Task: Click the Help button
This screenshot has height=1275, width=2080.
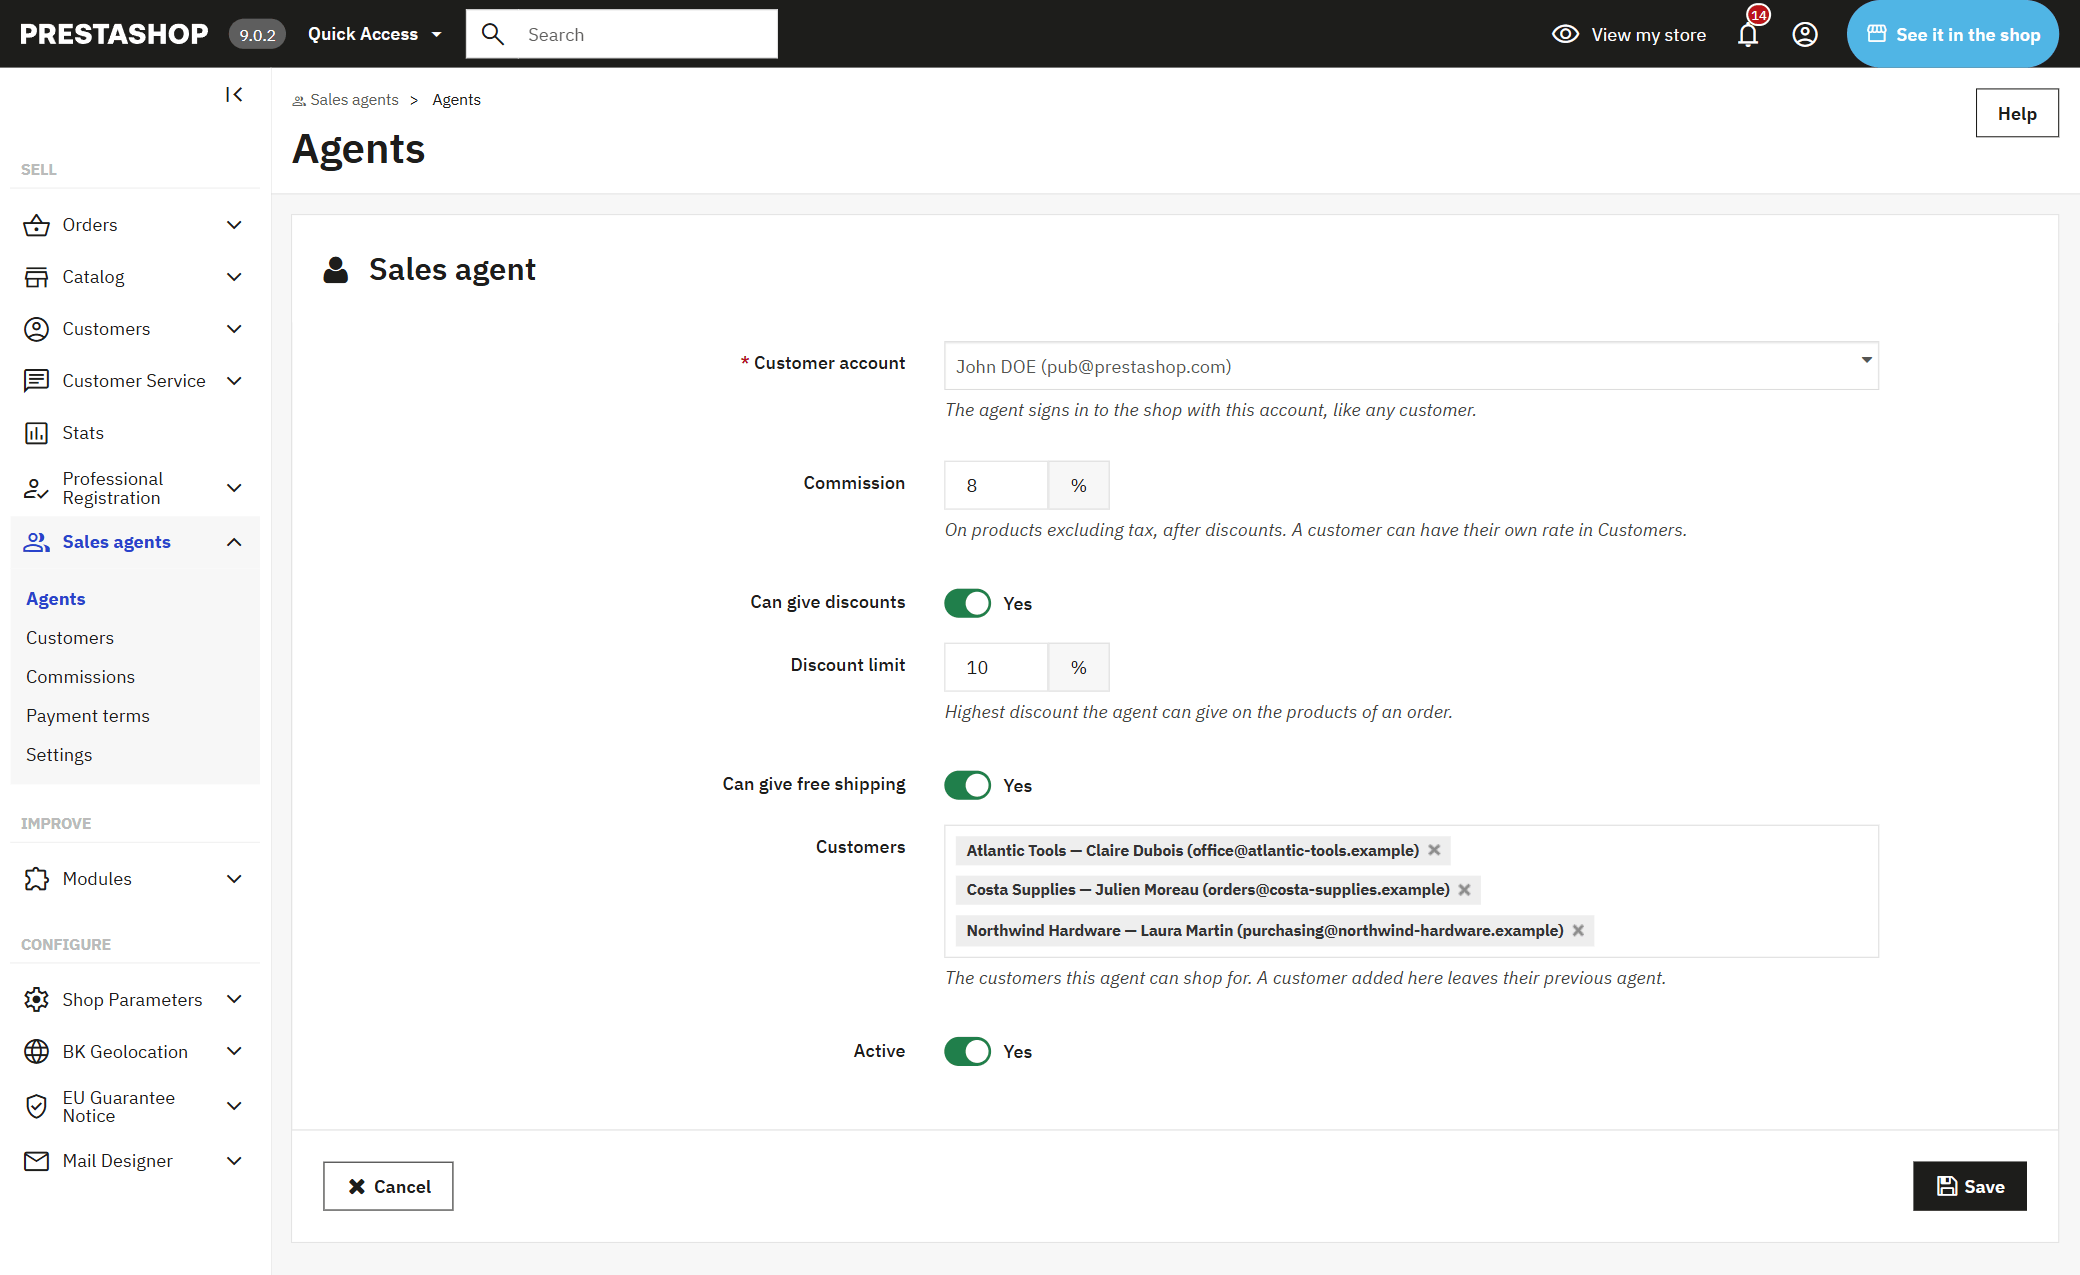Action: pyautogui.click(x=2017, y=113)
